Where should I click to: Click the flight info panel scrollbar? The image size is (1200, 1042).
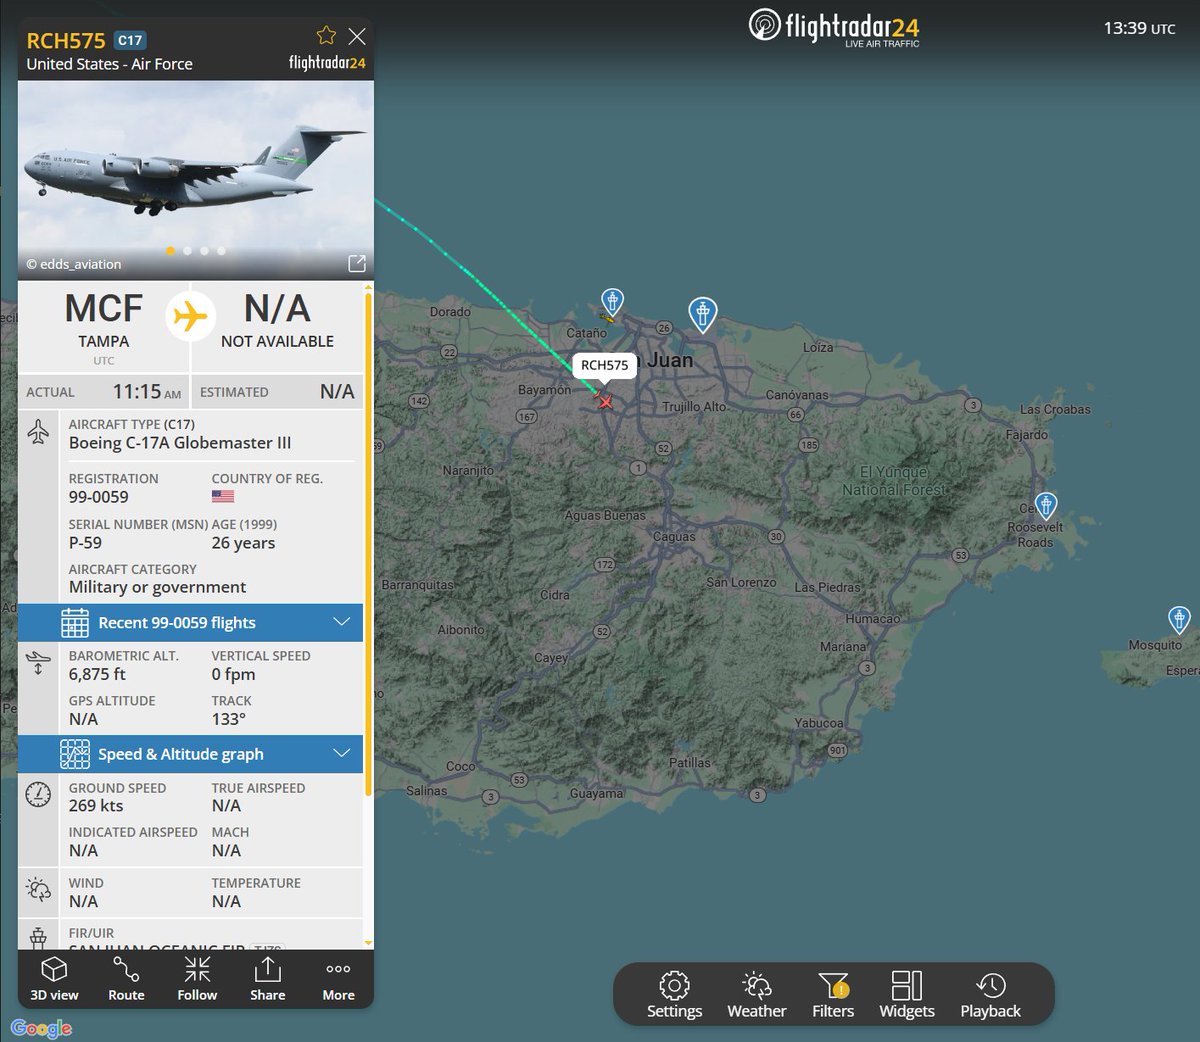click(x=369, y=545)
